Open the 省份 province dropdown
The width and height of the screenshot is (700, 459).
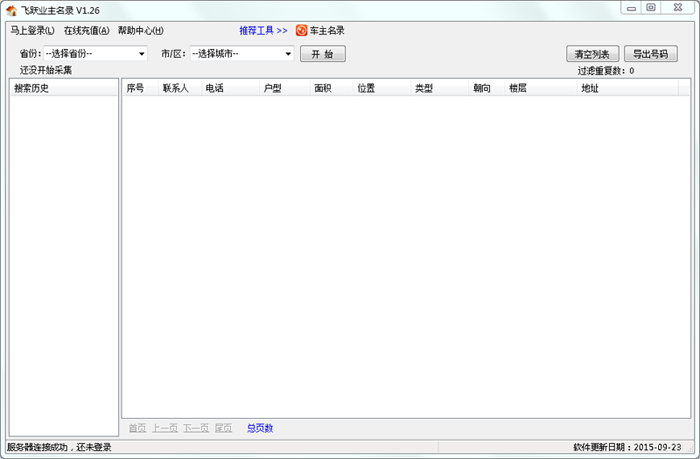click(x=95, y=53)
